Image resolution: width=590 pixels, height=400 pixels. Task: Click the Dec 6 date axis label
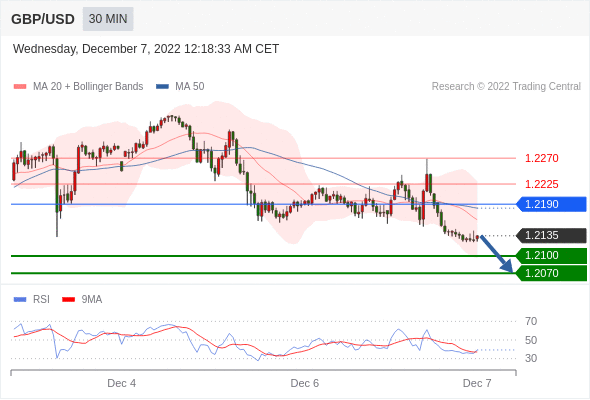304,383
